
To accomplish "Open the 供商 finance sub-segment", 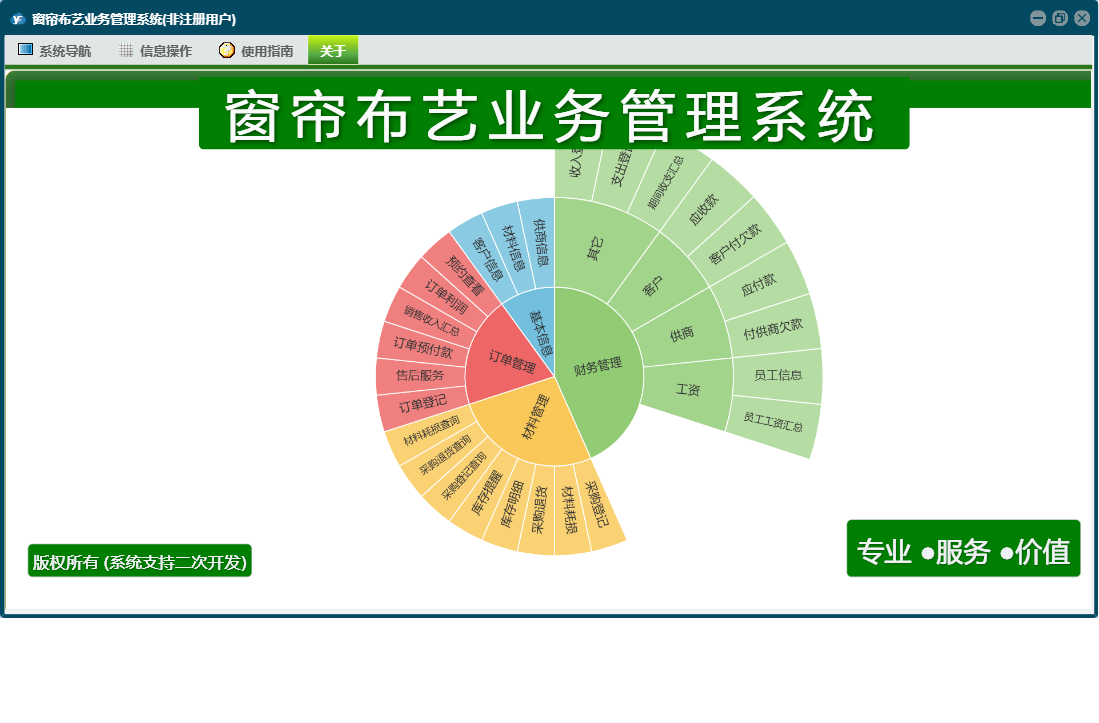I will (681, 334).
